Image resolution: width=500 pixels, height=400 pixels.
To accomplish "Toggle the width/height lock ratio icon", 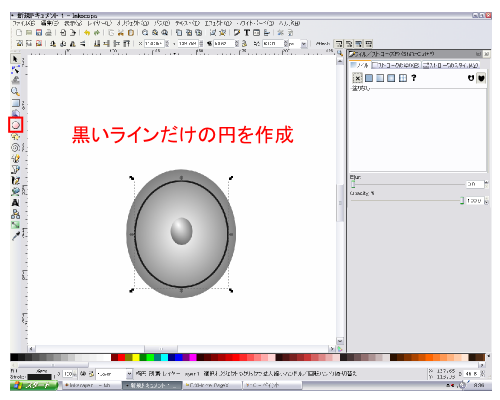I will coord(244,43).
